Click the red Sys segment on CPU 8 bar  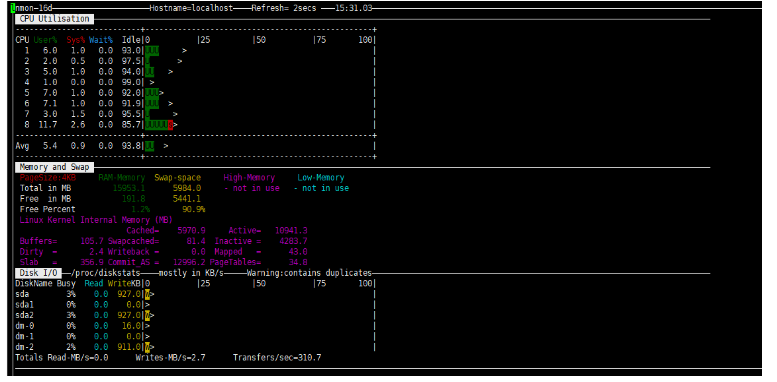pyautogui.click(x=170, y=125)
